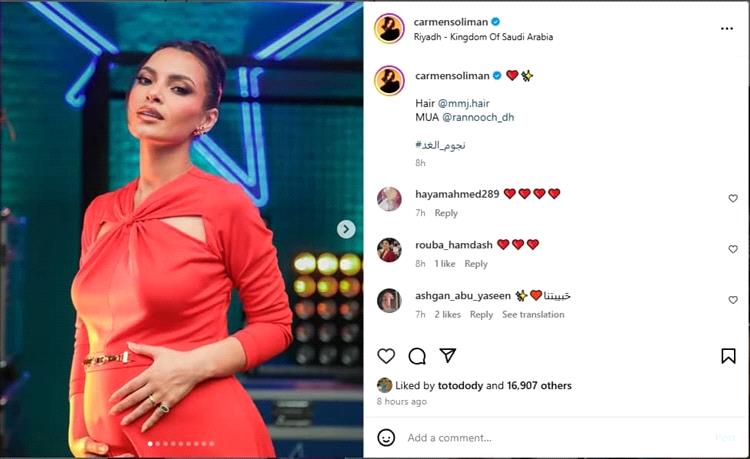750x459 pixels.
Task: Open Riyadh - Kingdom Of Saudi Arabia location
Action: 483,37
